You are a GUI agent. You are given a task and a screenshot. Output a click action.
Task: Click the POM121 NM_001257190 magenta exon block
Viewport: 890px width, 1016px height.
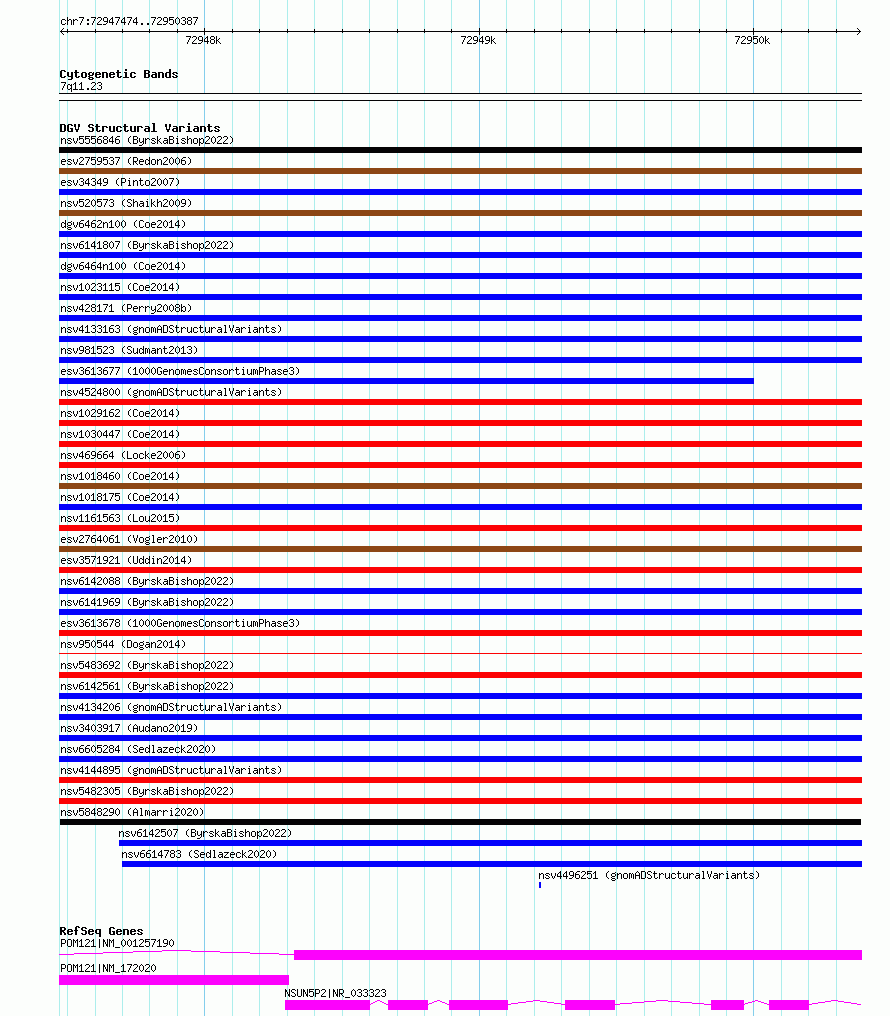pos(578,955)
